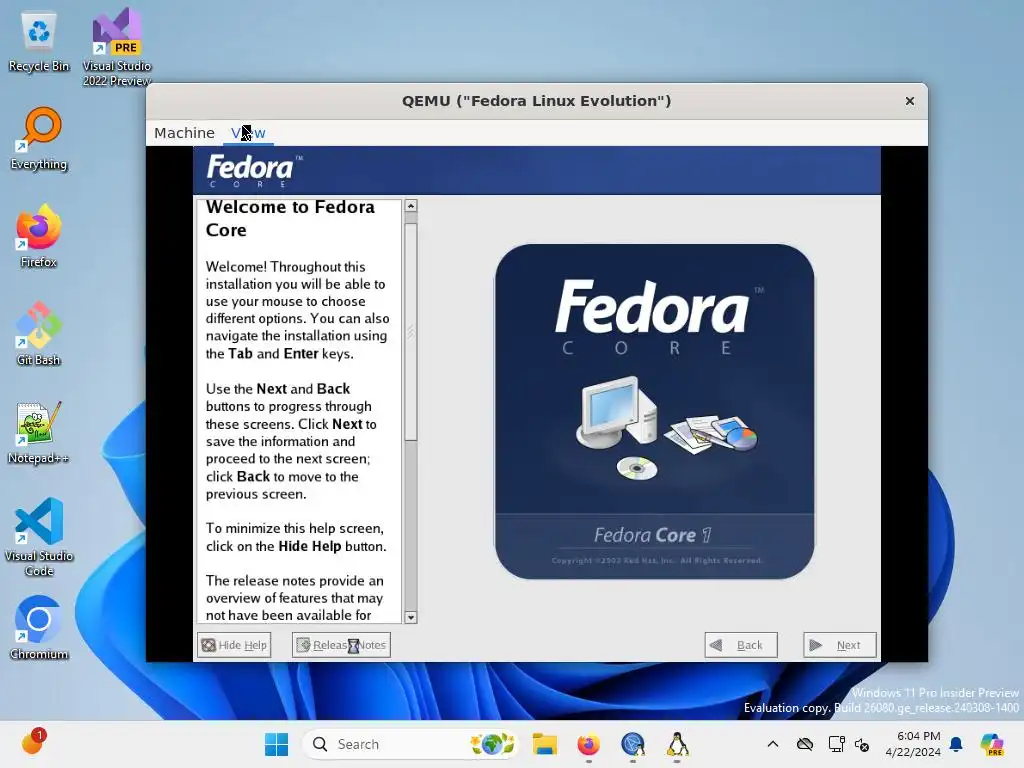Open File Explorer from the taskbar
The width and height of the screenshot is (1024, 768).
545,744
